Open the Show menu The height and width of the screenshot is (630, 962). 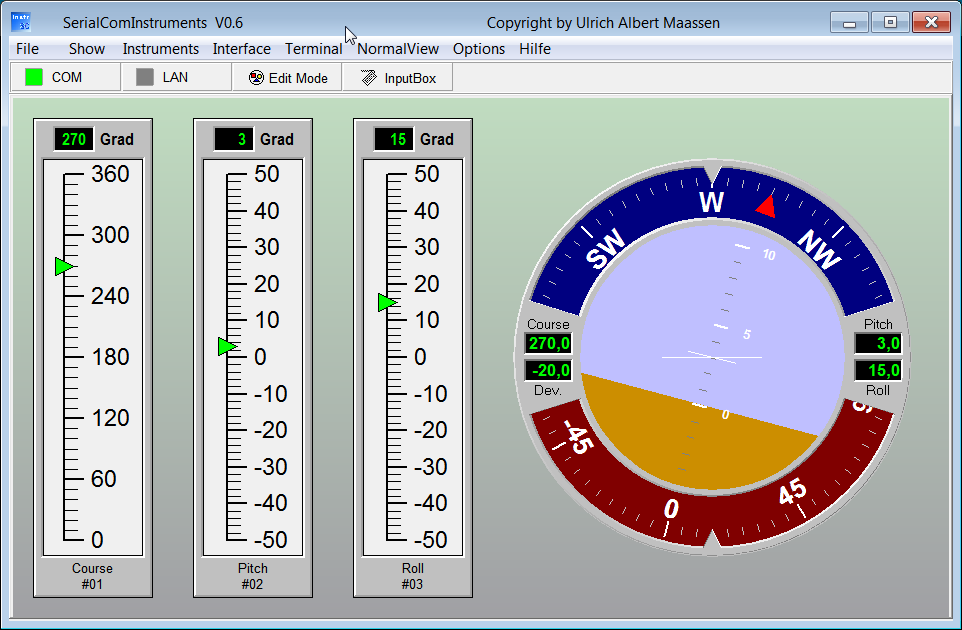click(87, 49)
